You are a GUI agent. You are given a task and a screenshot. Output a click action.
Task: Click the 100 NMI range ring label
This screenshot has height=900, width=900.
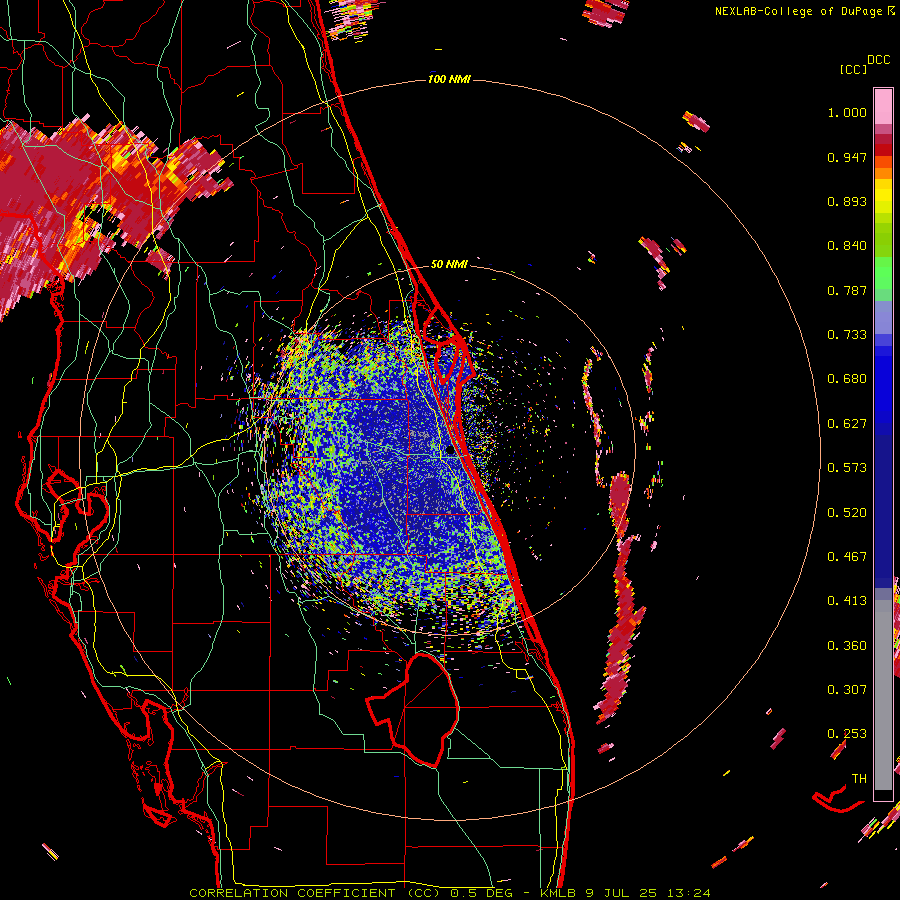click(x=449, y=79)
